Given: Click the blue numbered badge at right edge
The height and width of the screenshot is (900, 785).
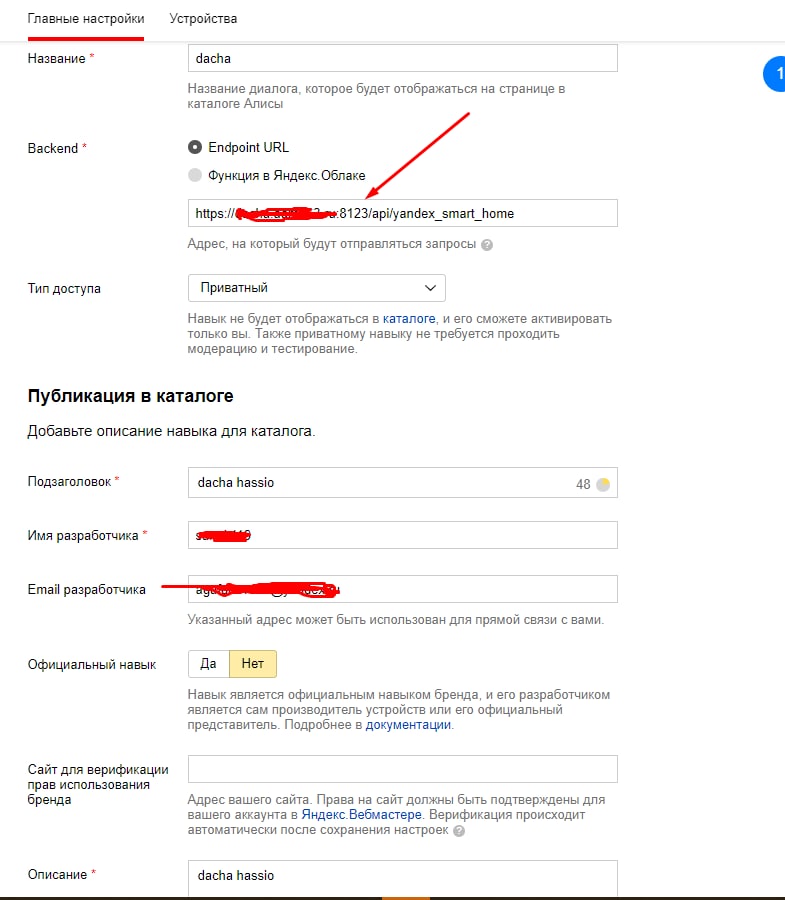Looking at the screenshot, I should pos(775,75).
